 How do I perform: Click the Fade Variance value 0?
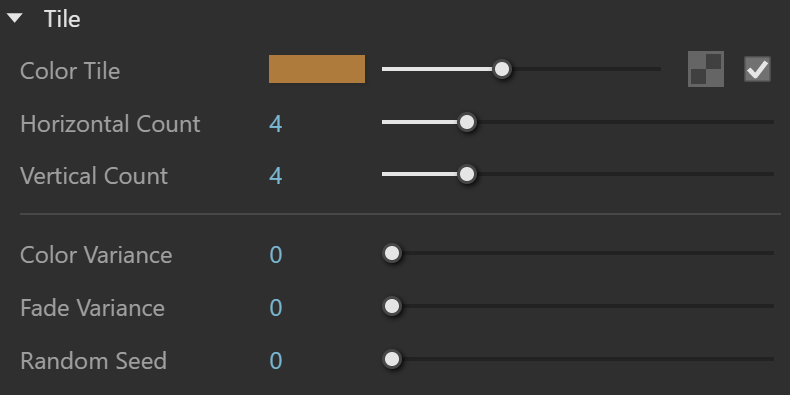pos(276,308)
